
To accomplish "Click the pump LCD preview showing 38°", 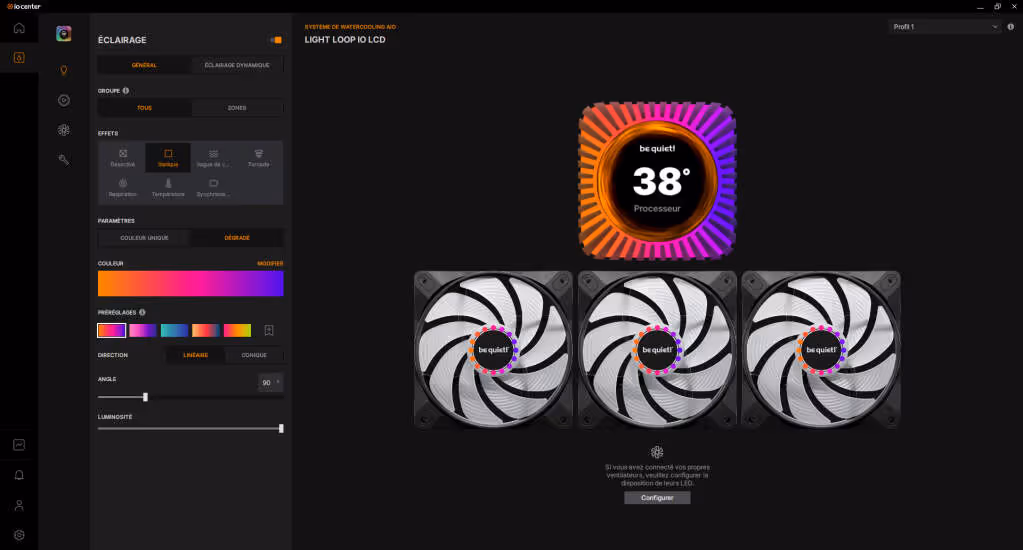I will 657,181.
